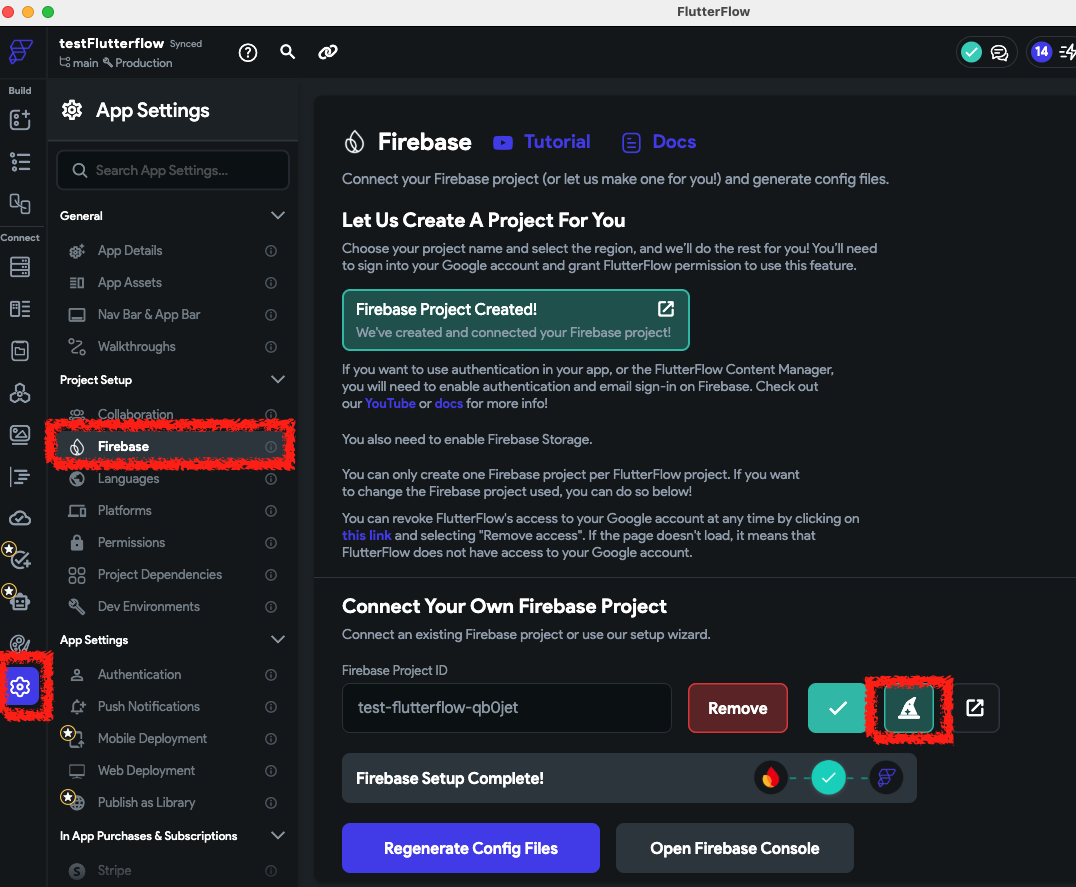
Task: Open the cloud functions sidebar icon
Action: tap(20, 518)
